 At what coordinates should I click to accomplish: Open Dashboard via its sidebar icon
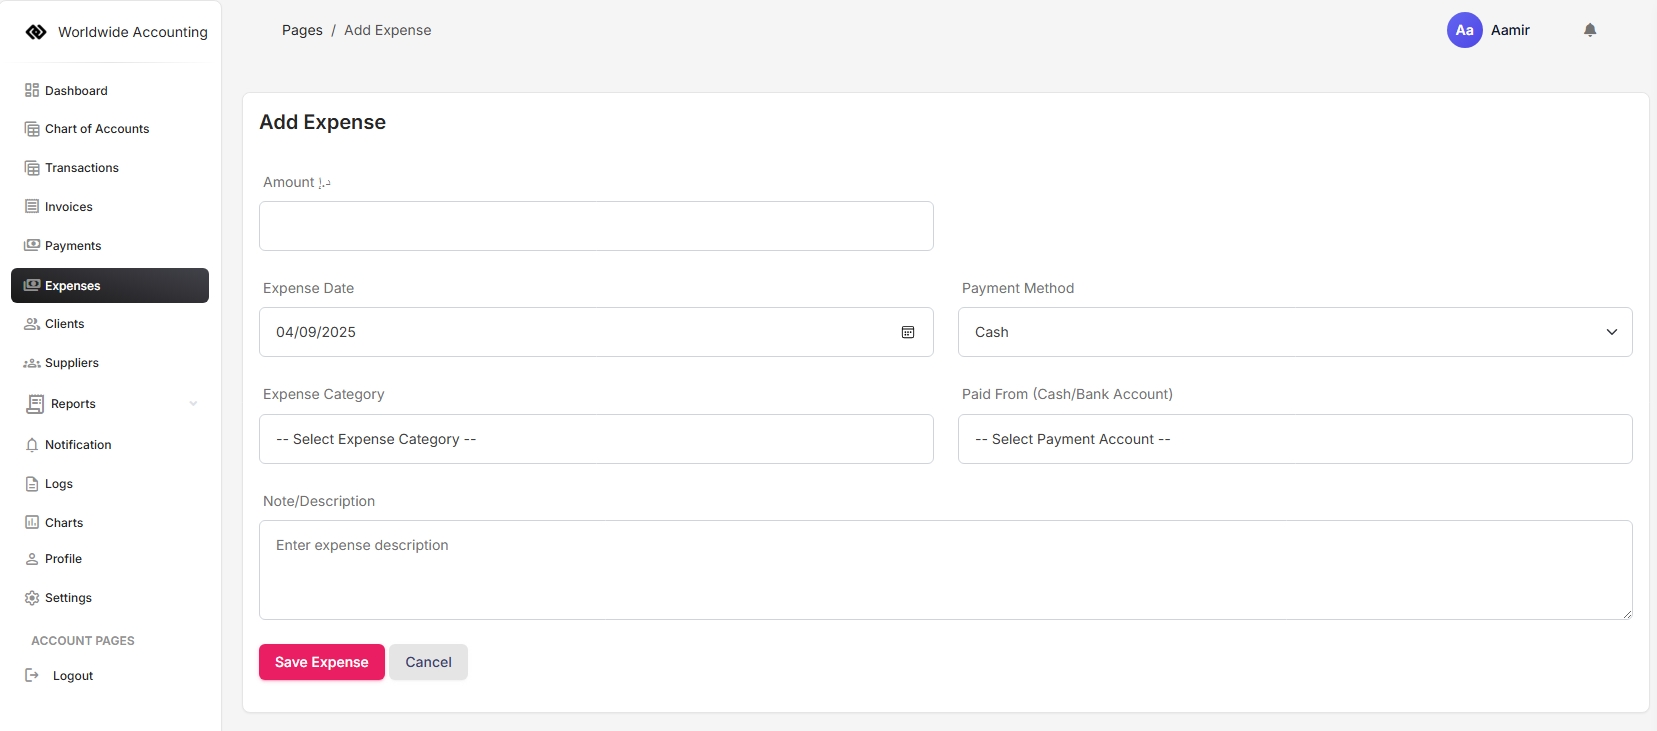pos(32,91)
